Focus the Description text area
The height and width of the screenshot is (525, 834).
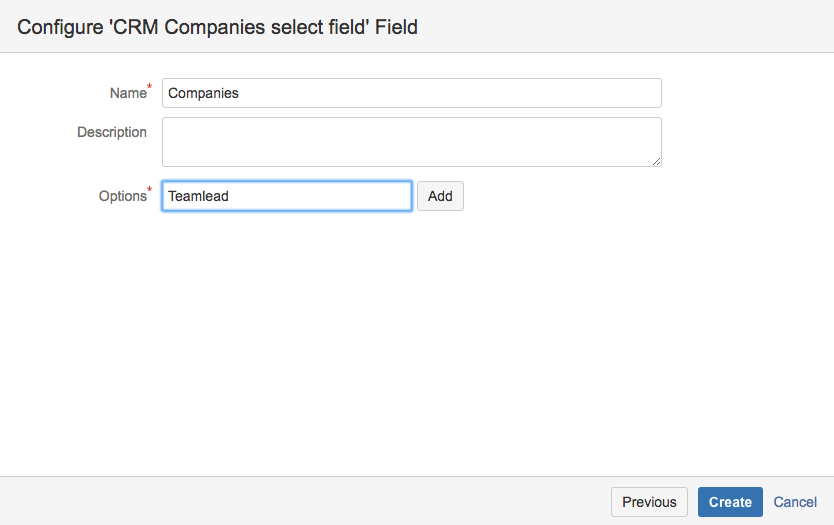(410, 141)
